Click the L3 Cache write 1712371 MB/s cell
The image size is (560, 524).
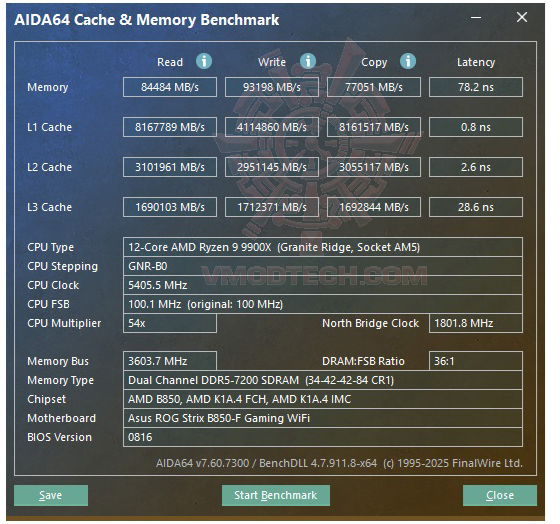pos(272,207)
